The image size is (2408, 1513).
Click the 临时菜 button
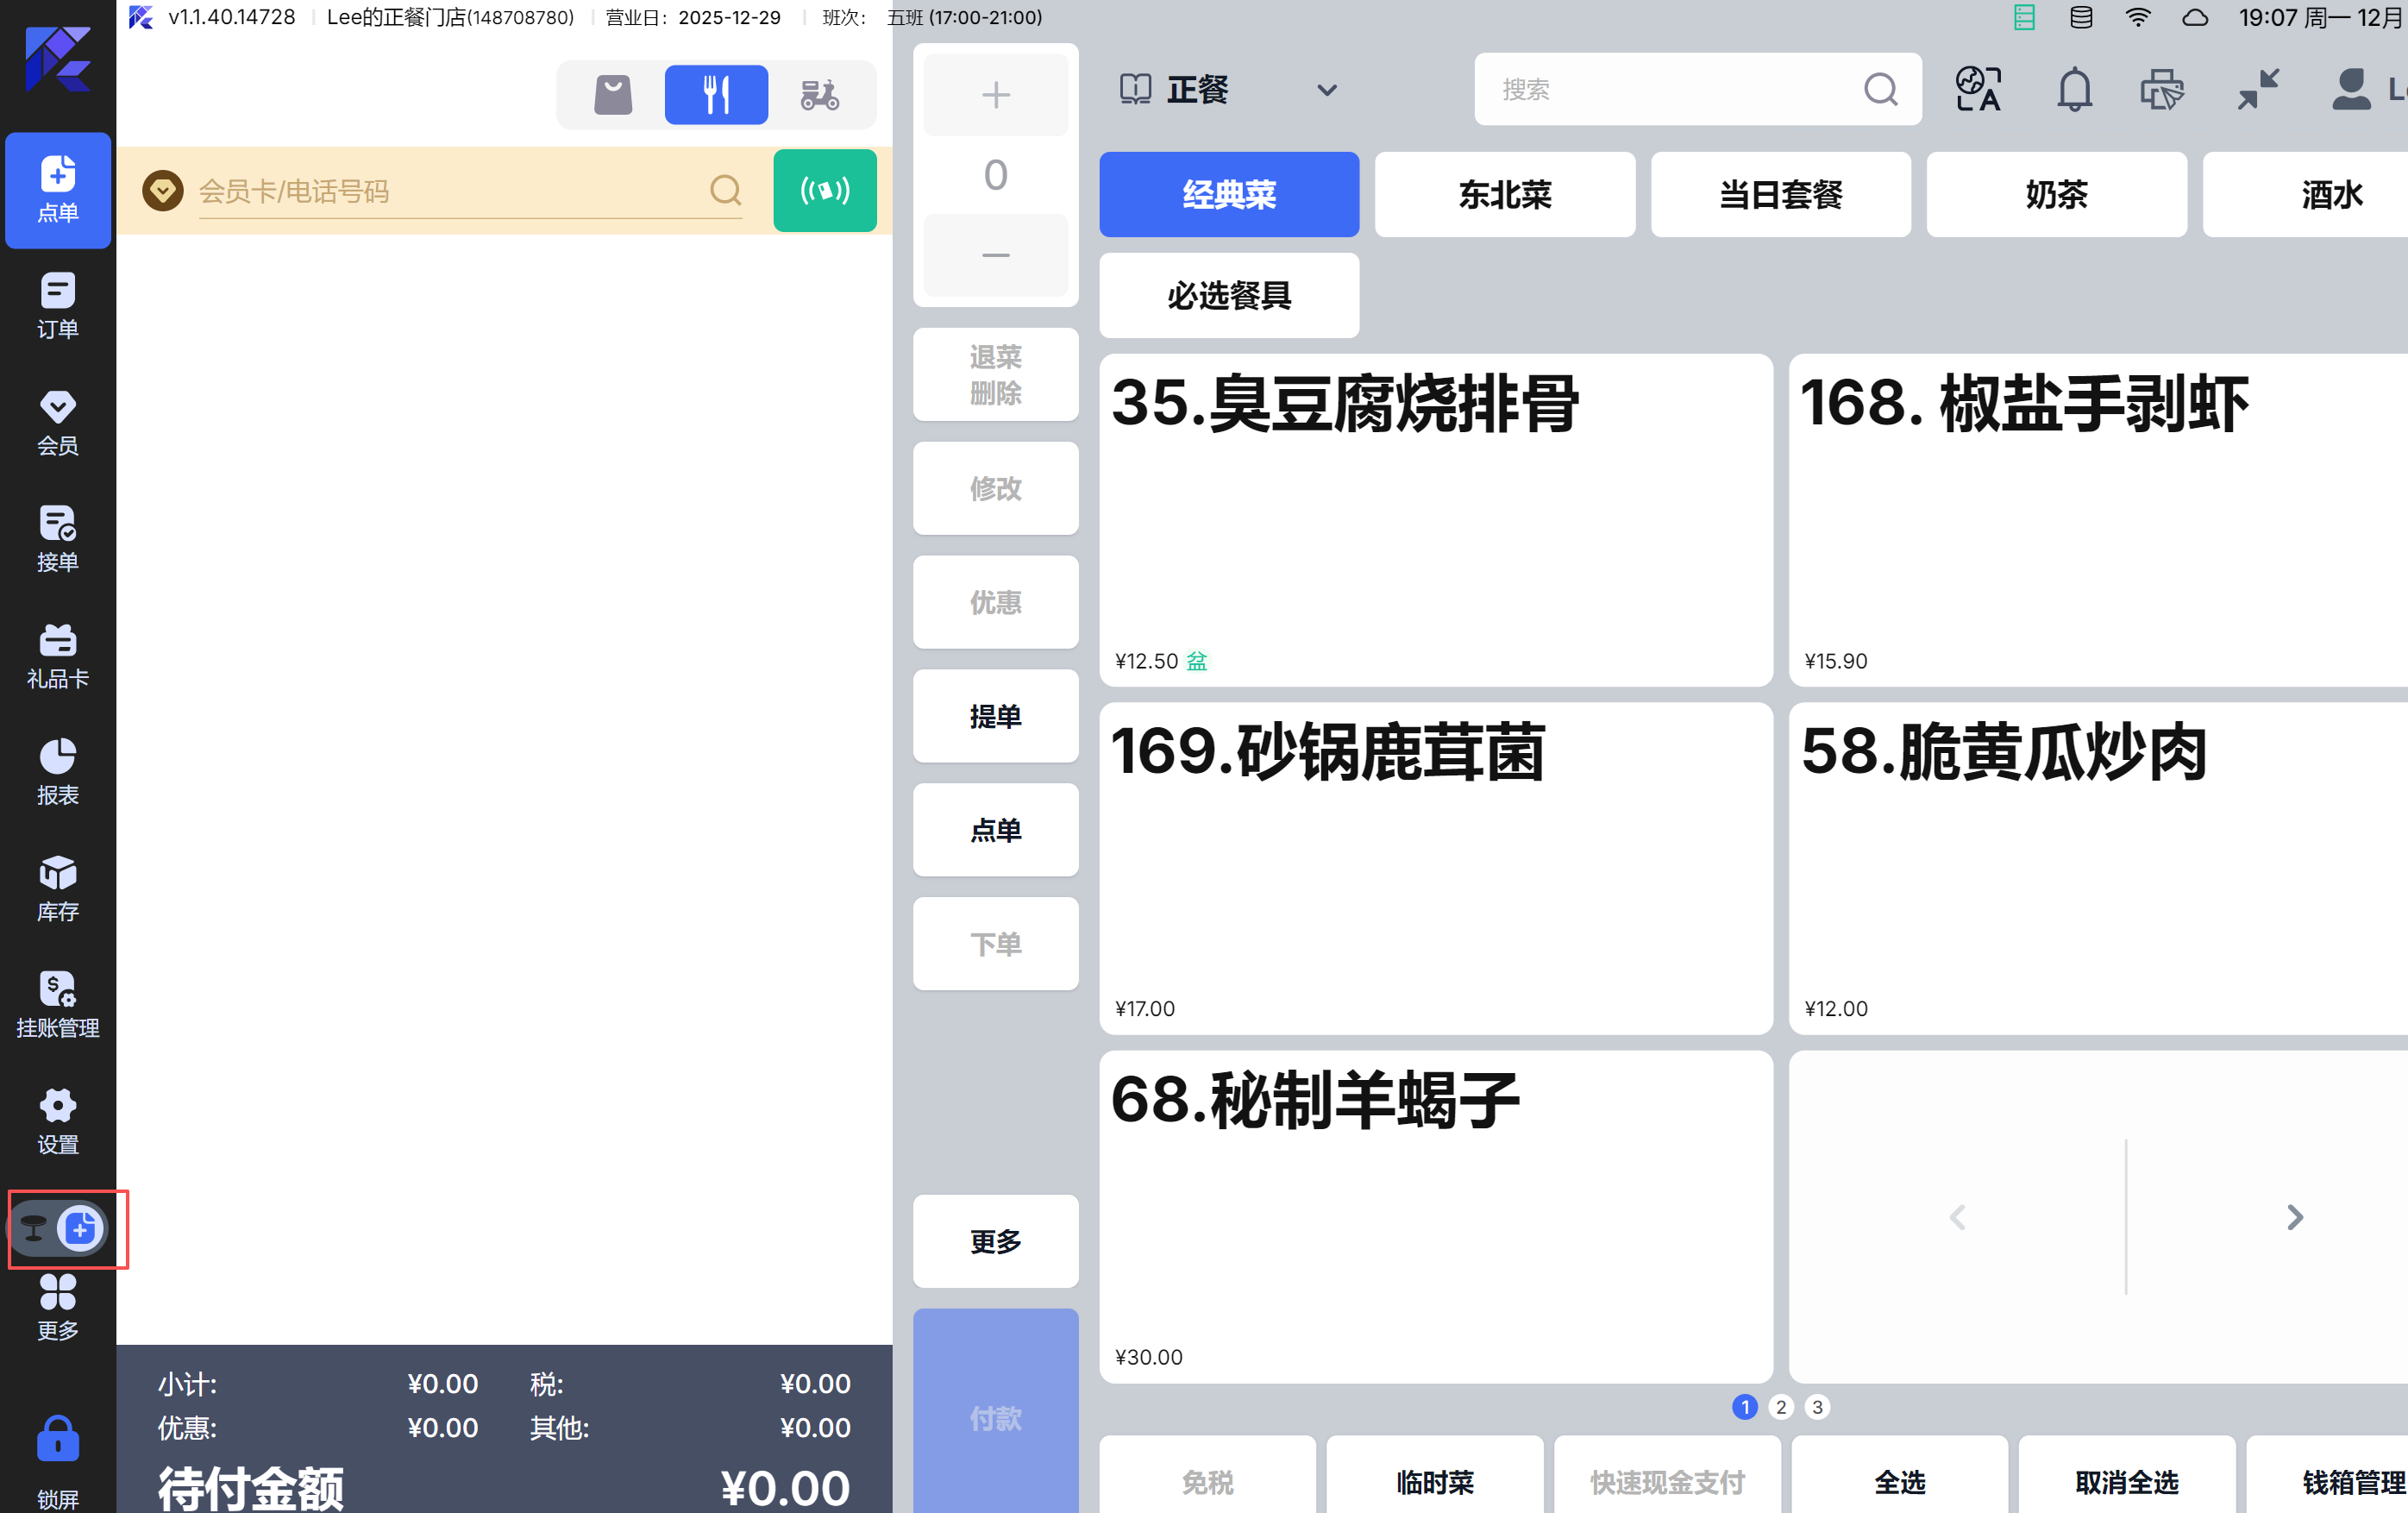(1434, 1481)
